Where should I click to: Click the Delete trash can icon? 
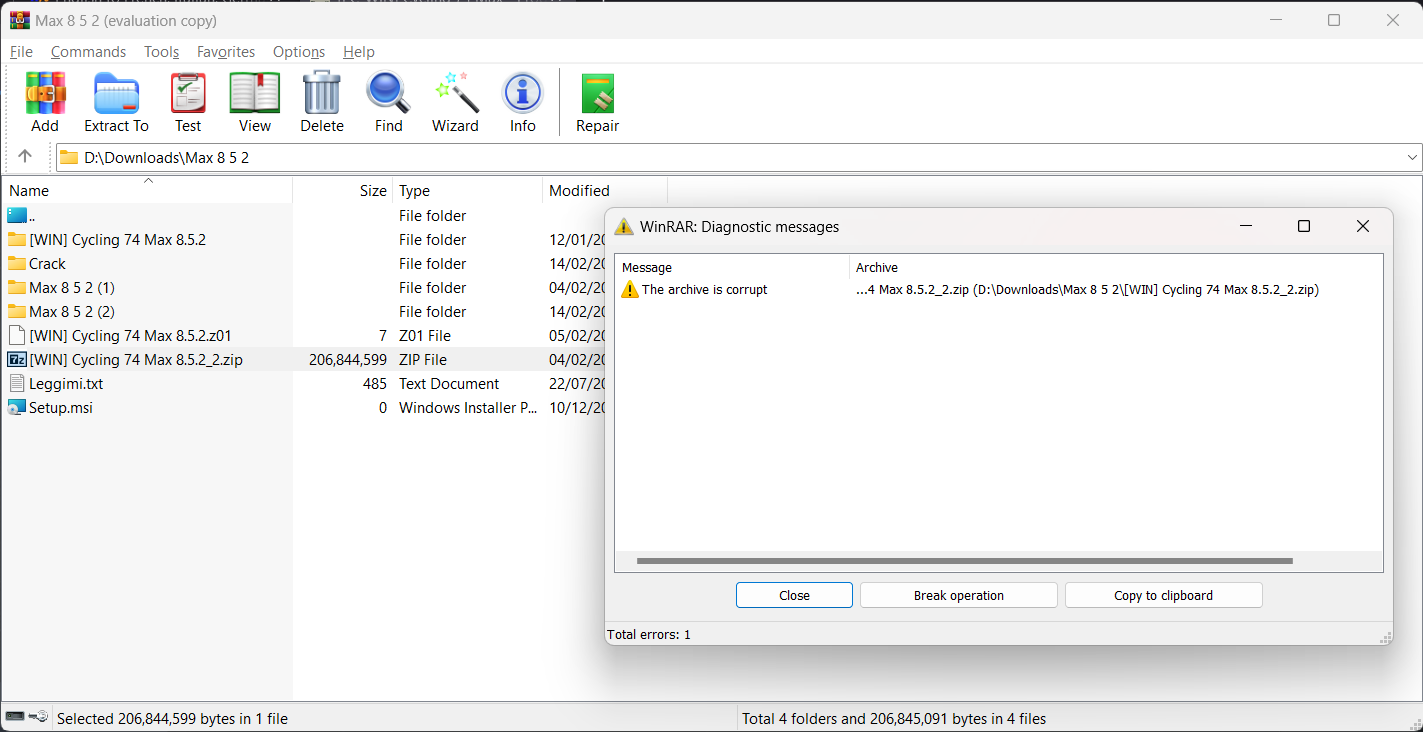(322, 93)
